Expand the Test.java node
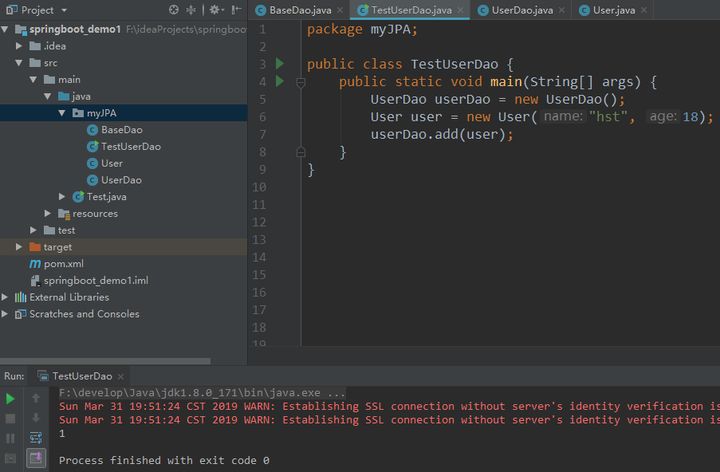This screenshot has height=472, width=720. 62,197
